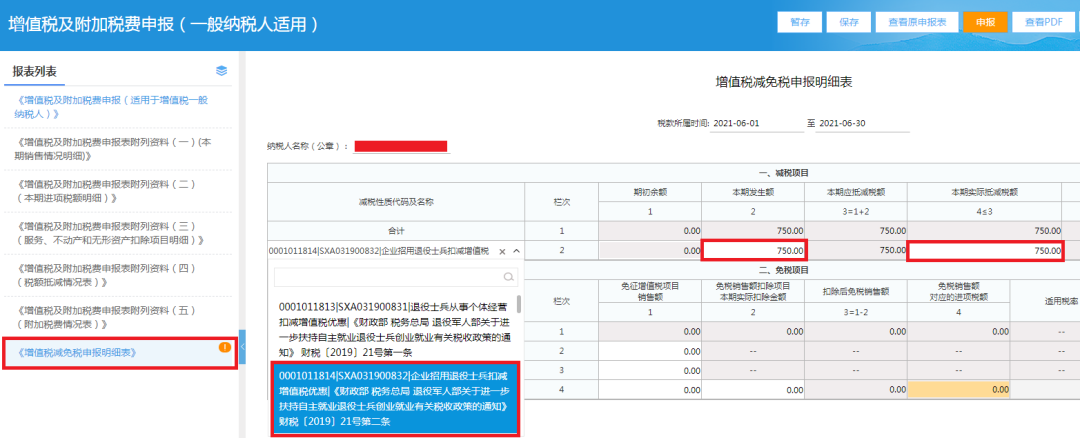The height and width of the screenshot is (438, 1080).
Task: Open 附列资料（二）本期进项税额明细
Action: pyautogui.click(x=118, y=191)
